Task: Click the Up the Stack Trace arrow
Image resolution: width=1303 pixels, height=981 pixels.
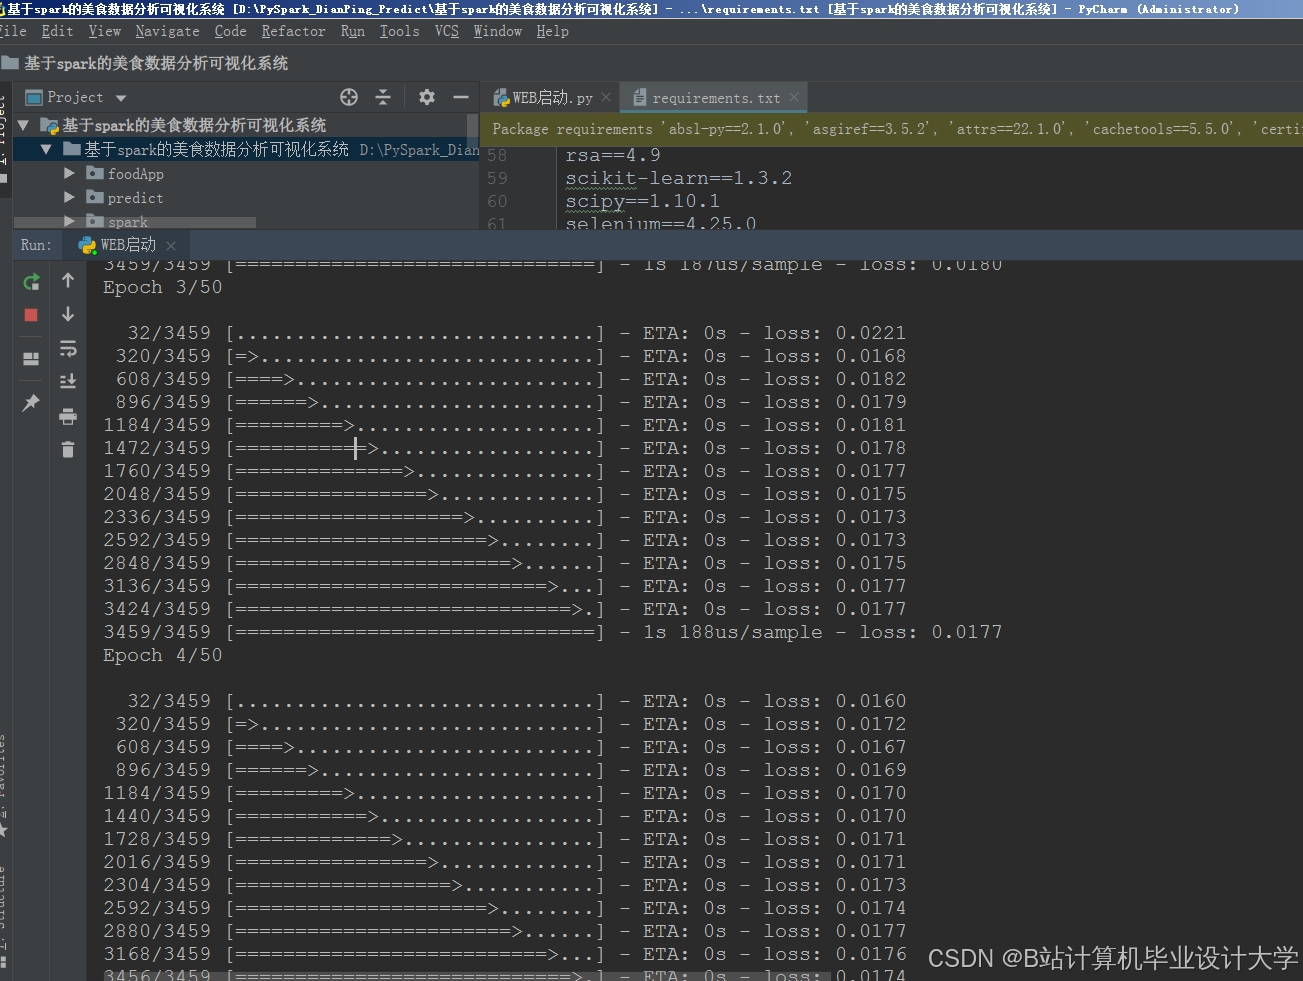Action: 68,282
